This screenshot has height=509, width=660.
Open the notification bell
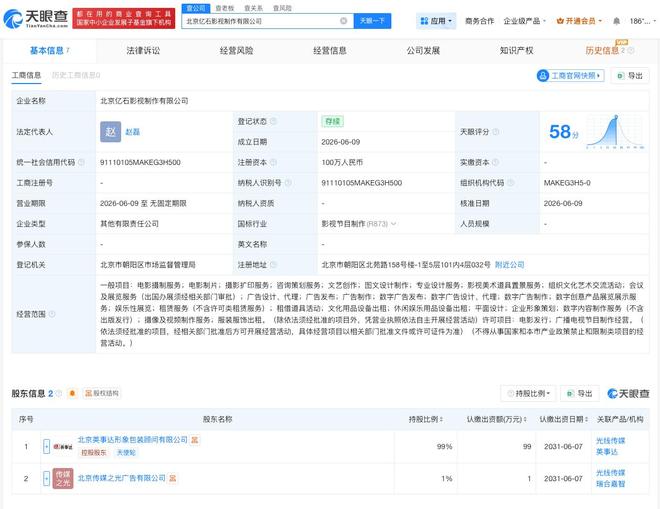point(616,21)
